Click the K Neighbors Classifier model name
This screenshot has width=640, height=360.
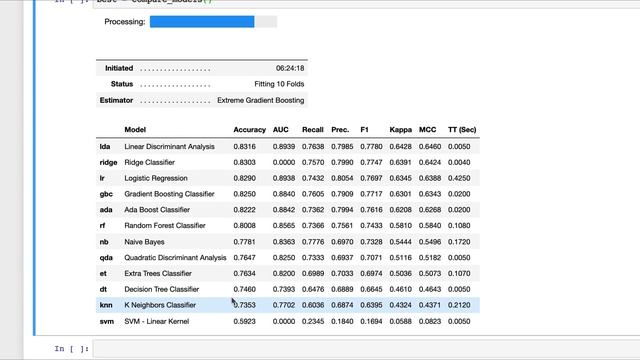160,305
